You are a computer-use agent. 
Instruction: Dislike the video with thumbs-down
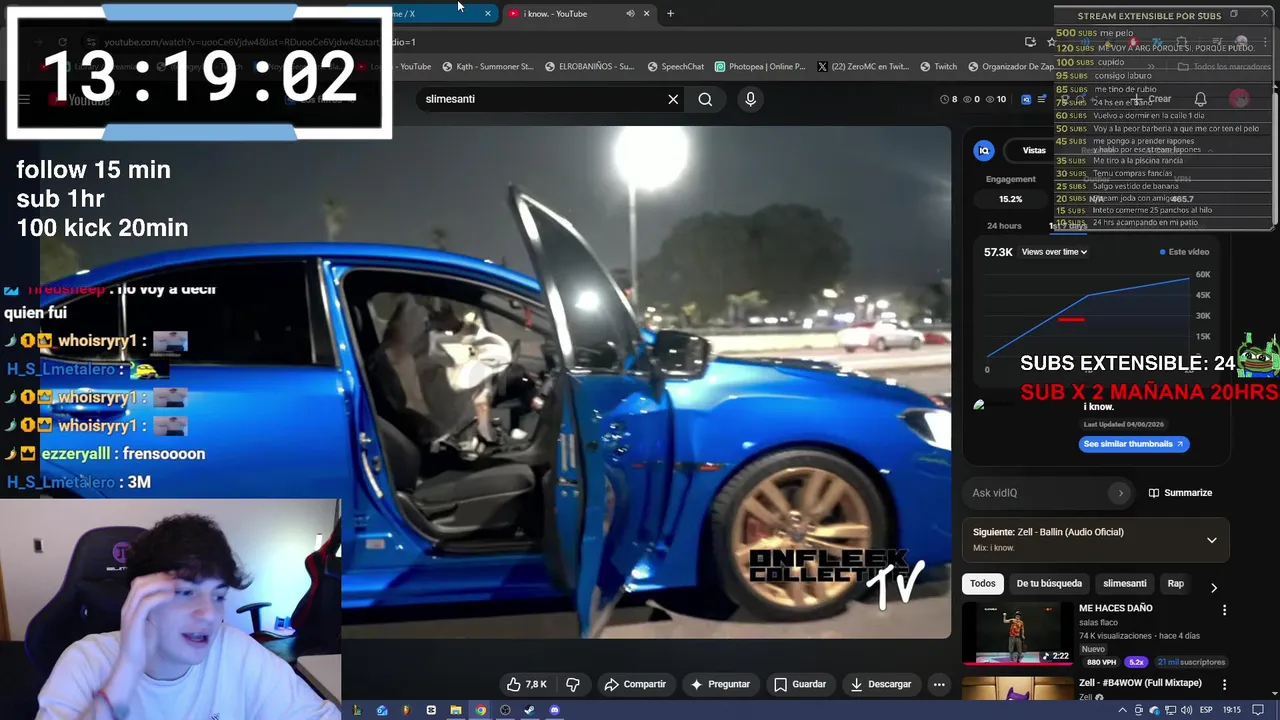[573, 684]
